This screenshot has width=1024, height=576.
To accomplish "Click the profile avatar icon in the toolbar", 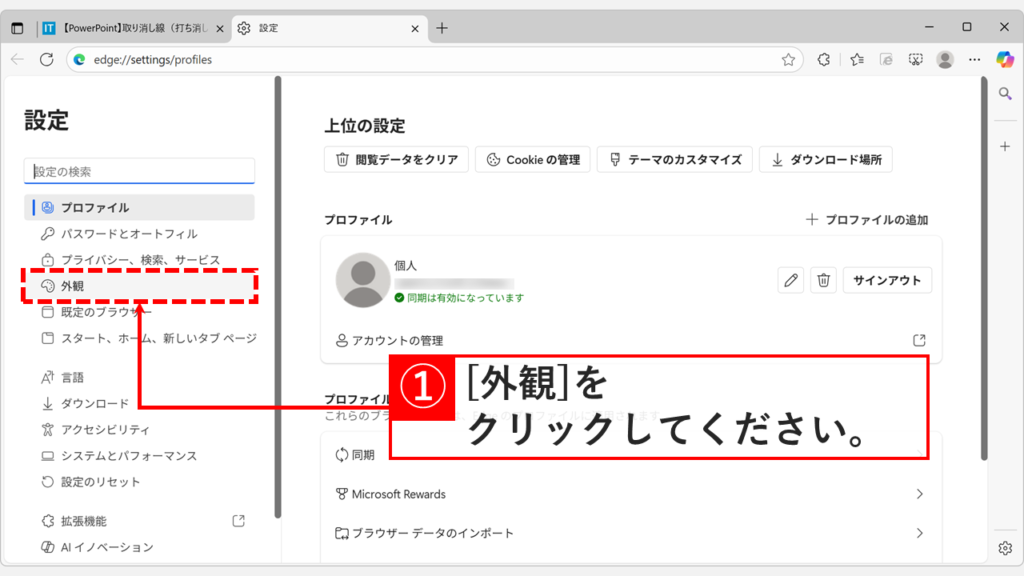I will [x=945, y=59].
